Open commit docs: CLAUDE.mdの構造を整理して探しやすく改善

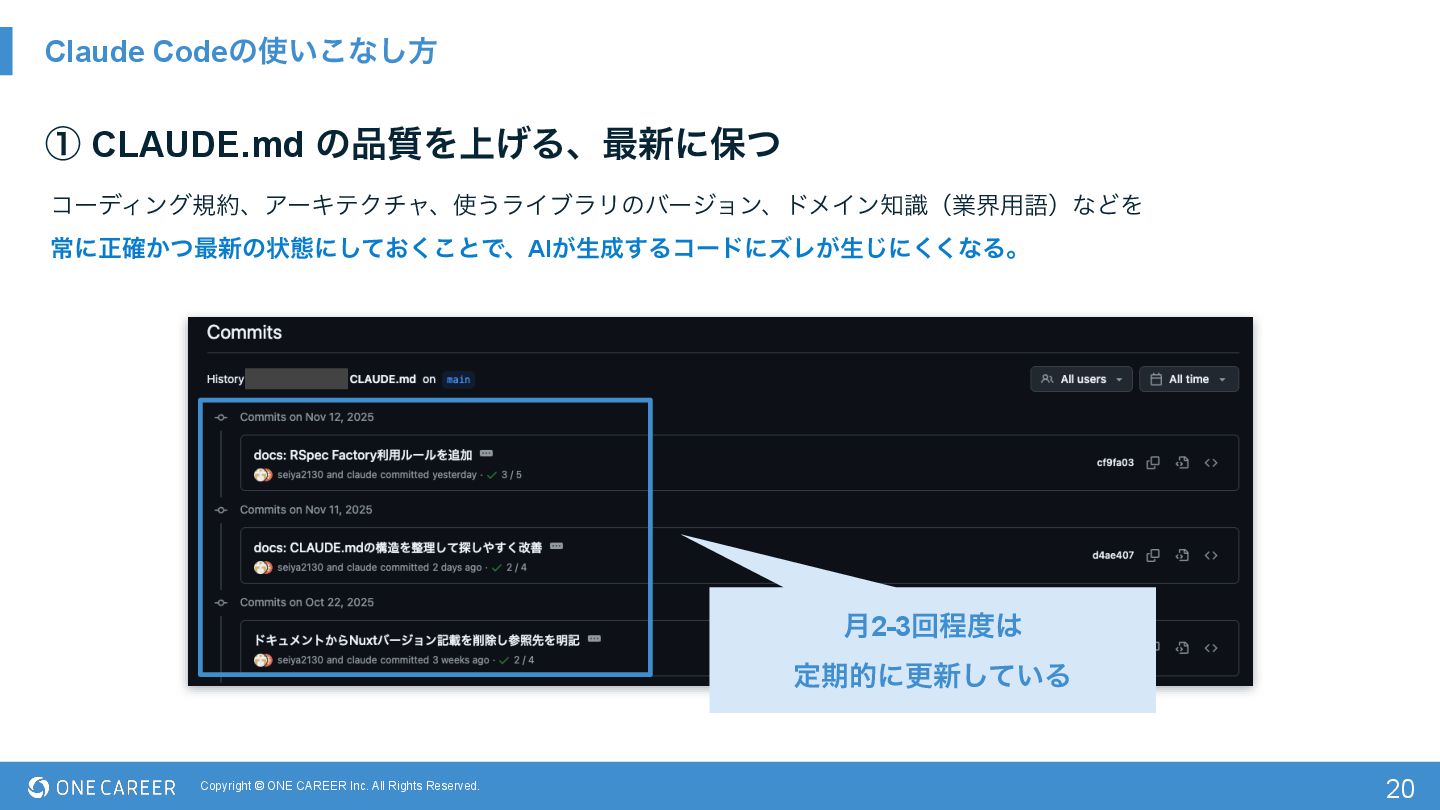398,547
